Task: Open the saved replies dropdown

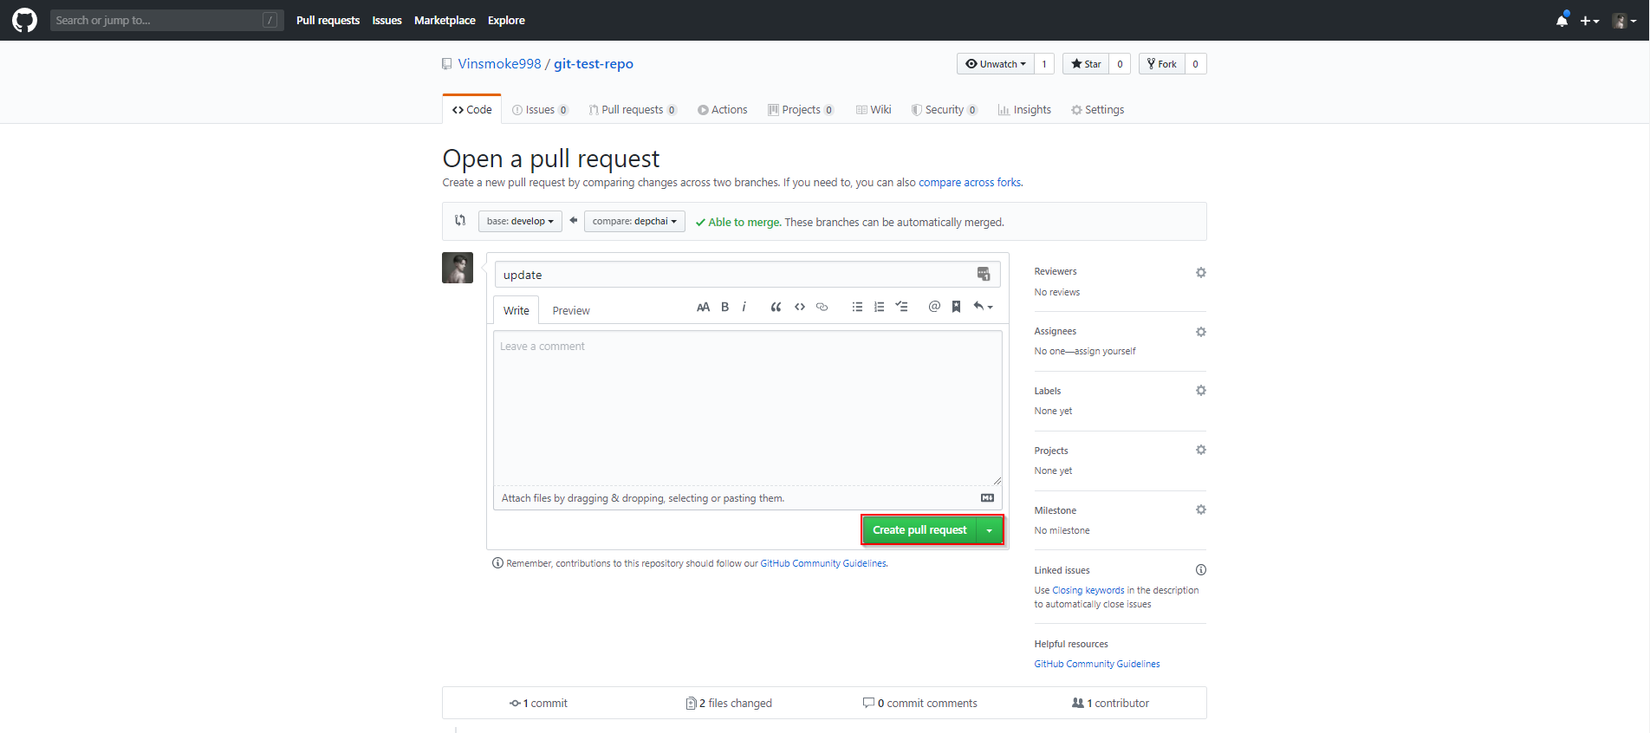Action: pos(983,307)
